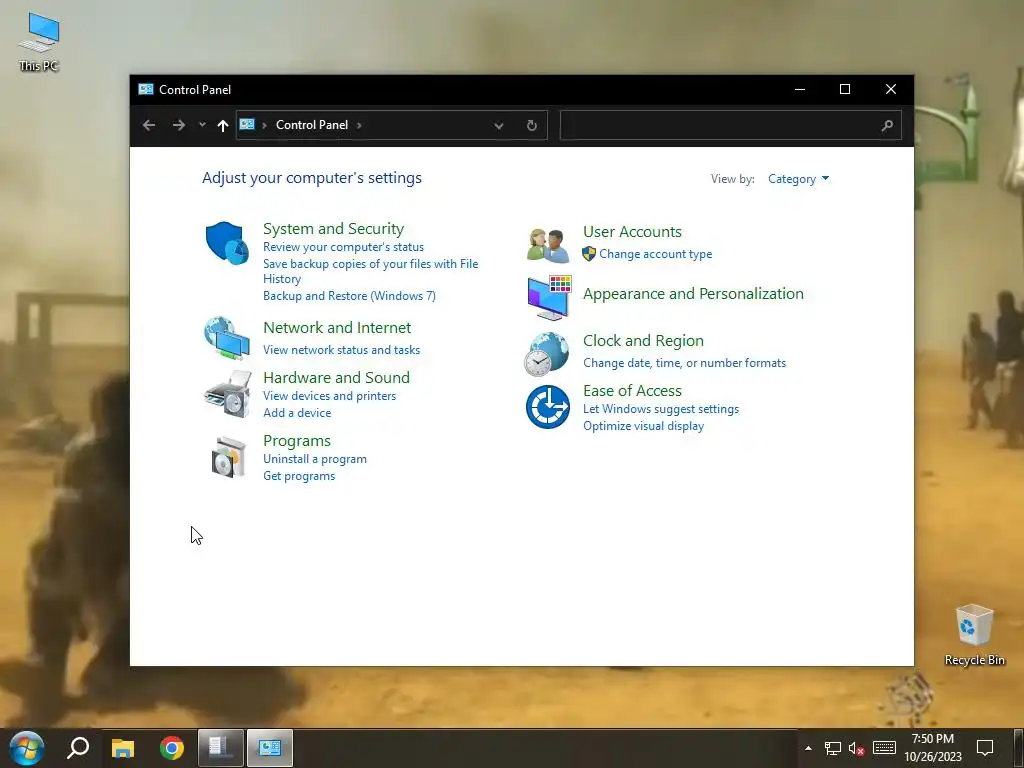The image size is (1024, 768).
Task: Open File Explorer from the taskbar
Action: 123,748
